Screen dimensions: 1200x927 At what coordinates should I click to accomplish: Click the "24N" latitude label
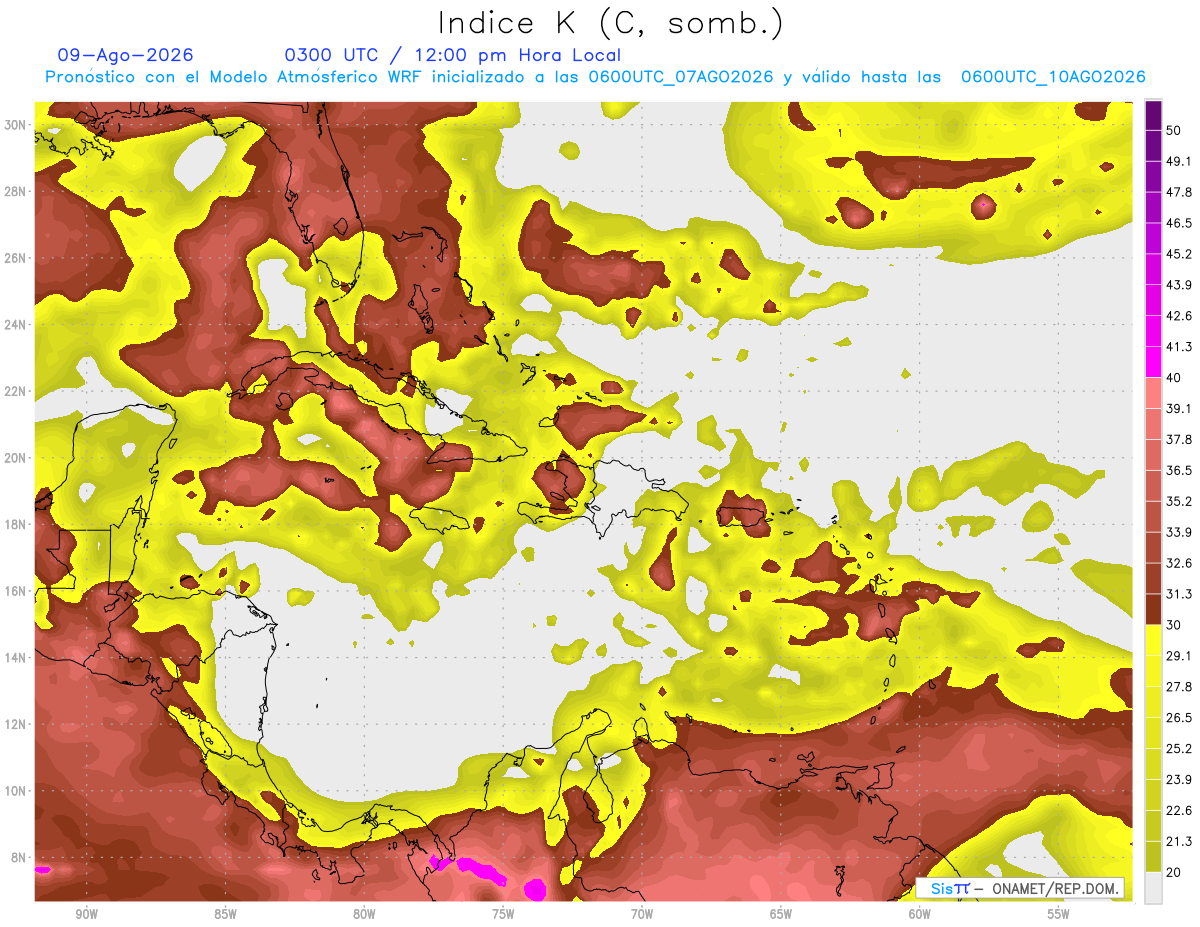(x=17, y=325)
